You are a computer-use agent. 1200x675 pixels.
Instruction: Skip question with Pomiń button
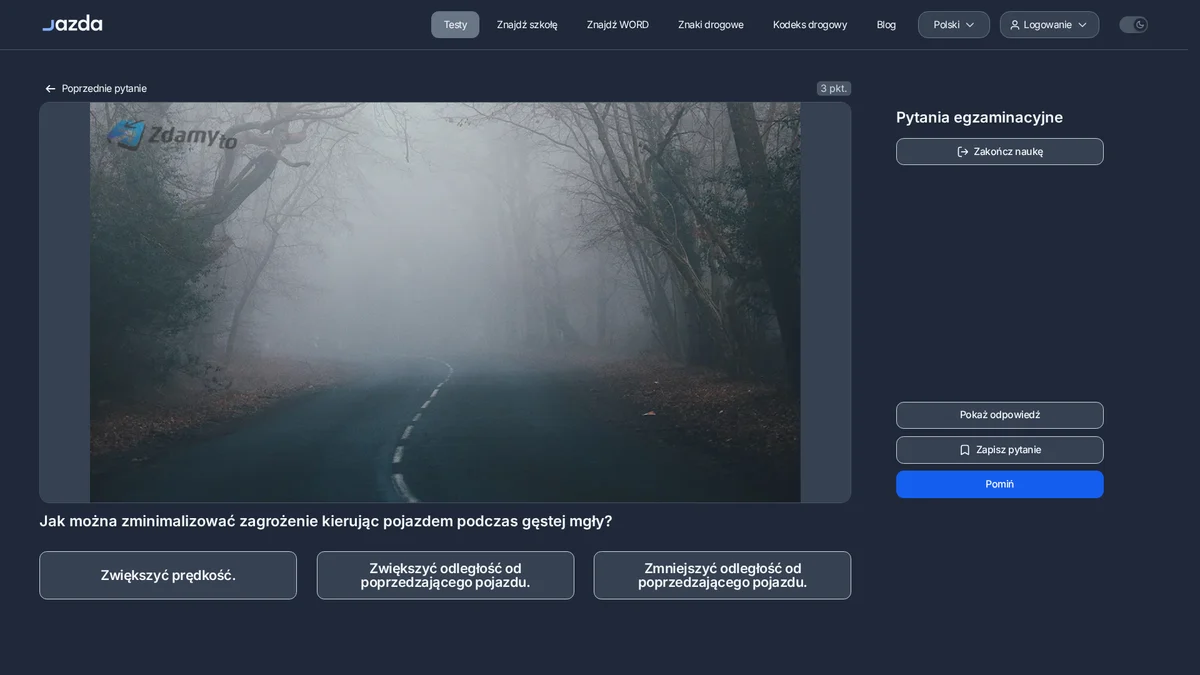[x=1000, y=484]
